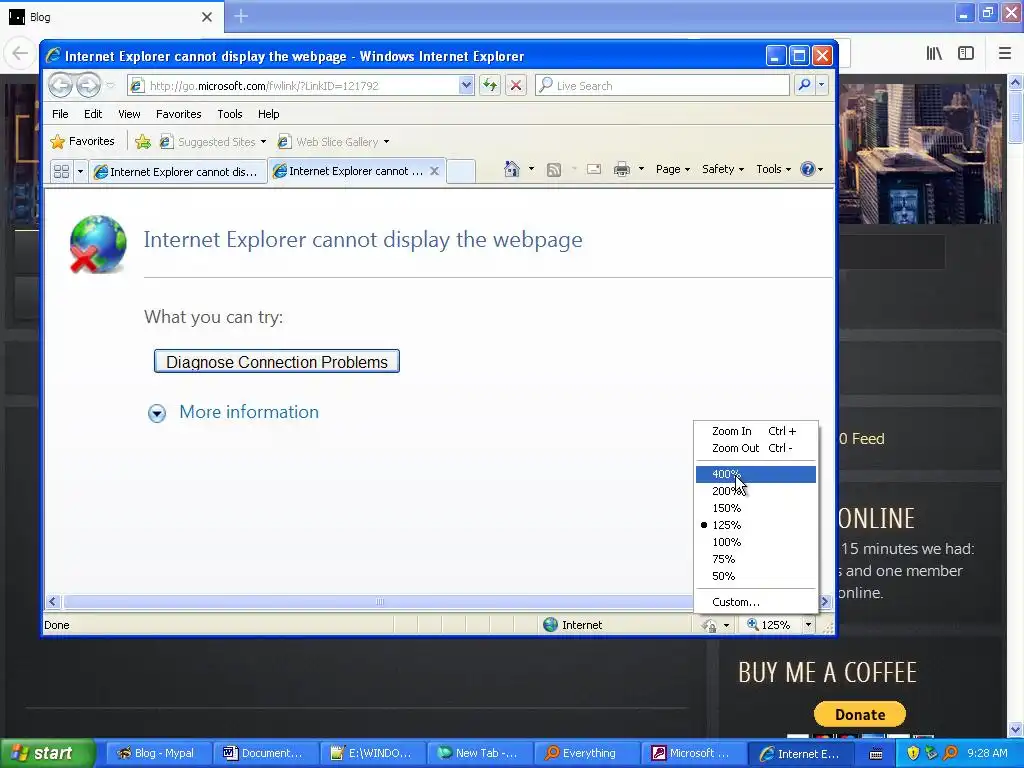Click the horizontal scrollbar thumb
The height and width of the screenshot is (768, 1024).
coord(379,601)
